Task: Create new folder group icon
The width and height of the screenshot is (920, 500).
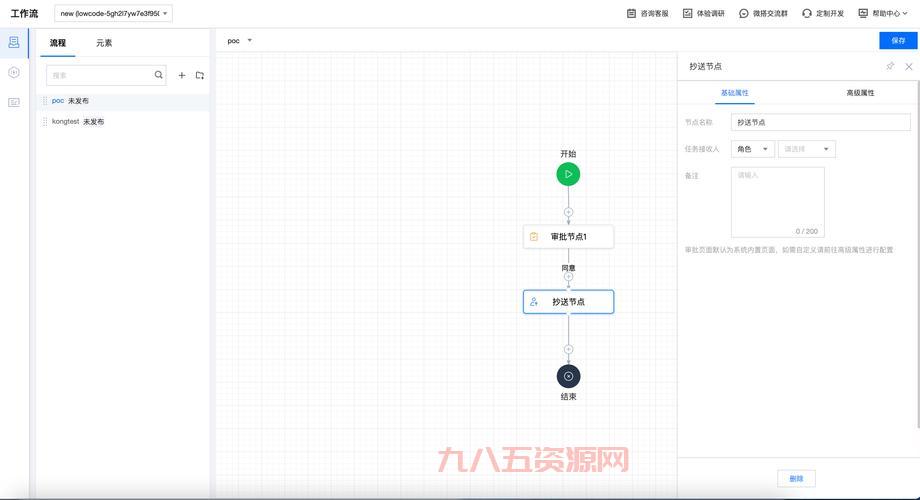Action: pyautogui.click(x=199, y=75)
